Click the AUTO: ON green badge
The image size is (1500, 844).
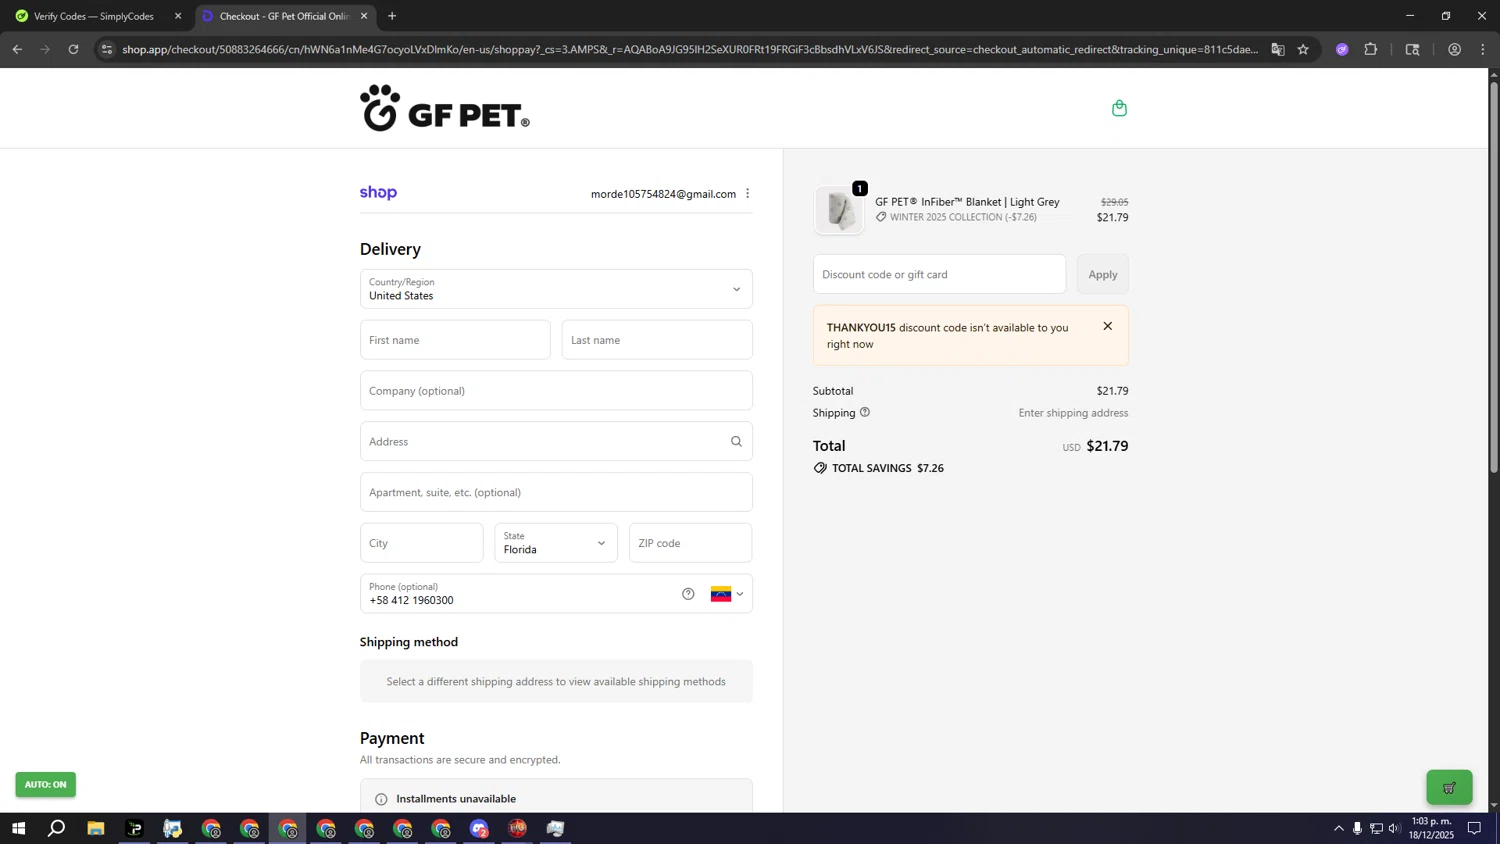pos(45,785)
